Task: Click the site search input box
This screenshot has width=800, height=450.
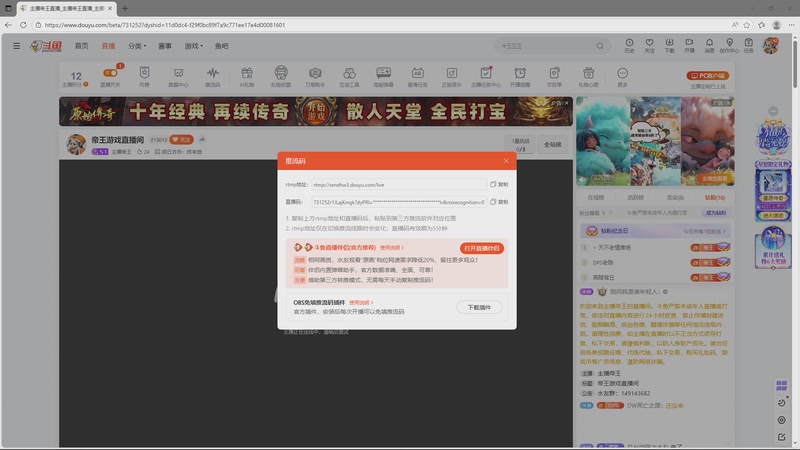Action: [x=545, y=46]
